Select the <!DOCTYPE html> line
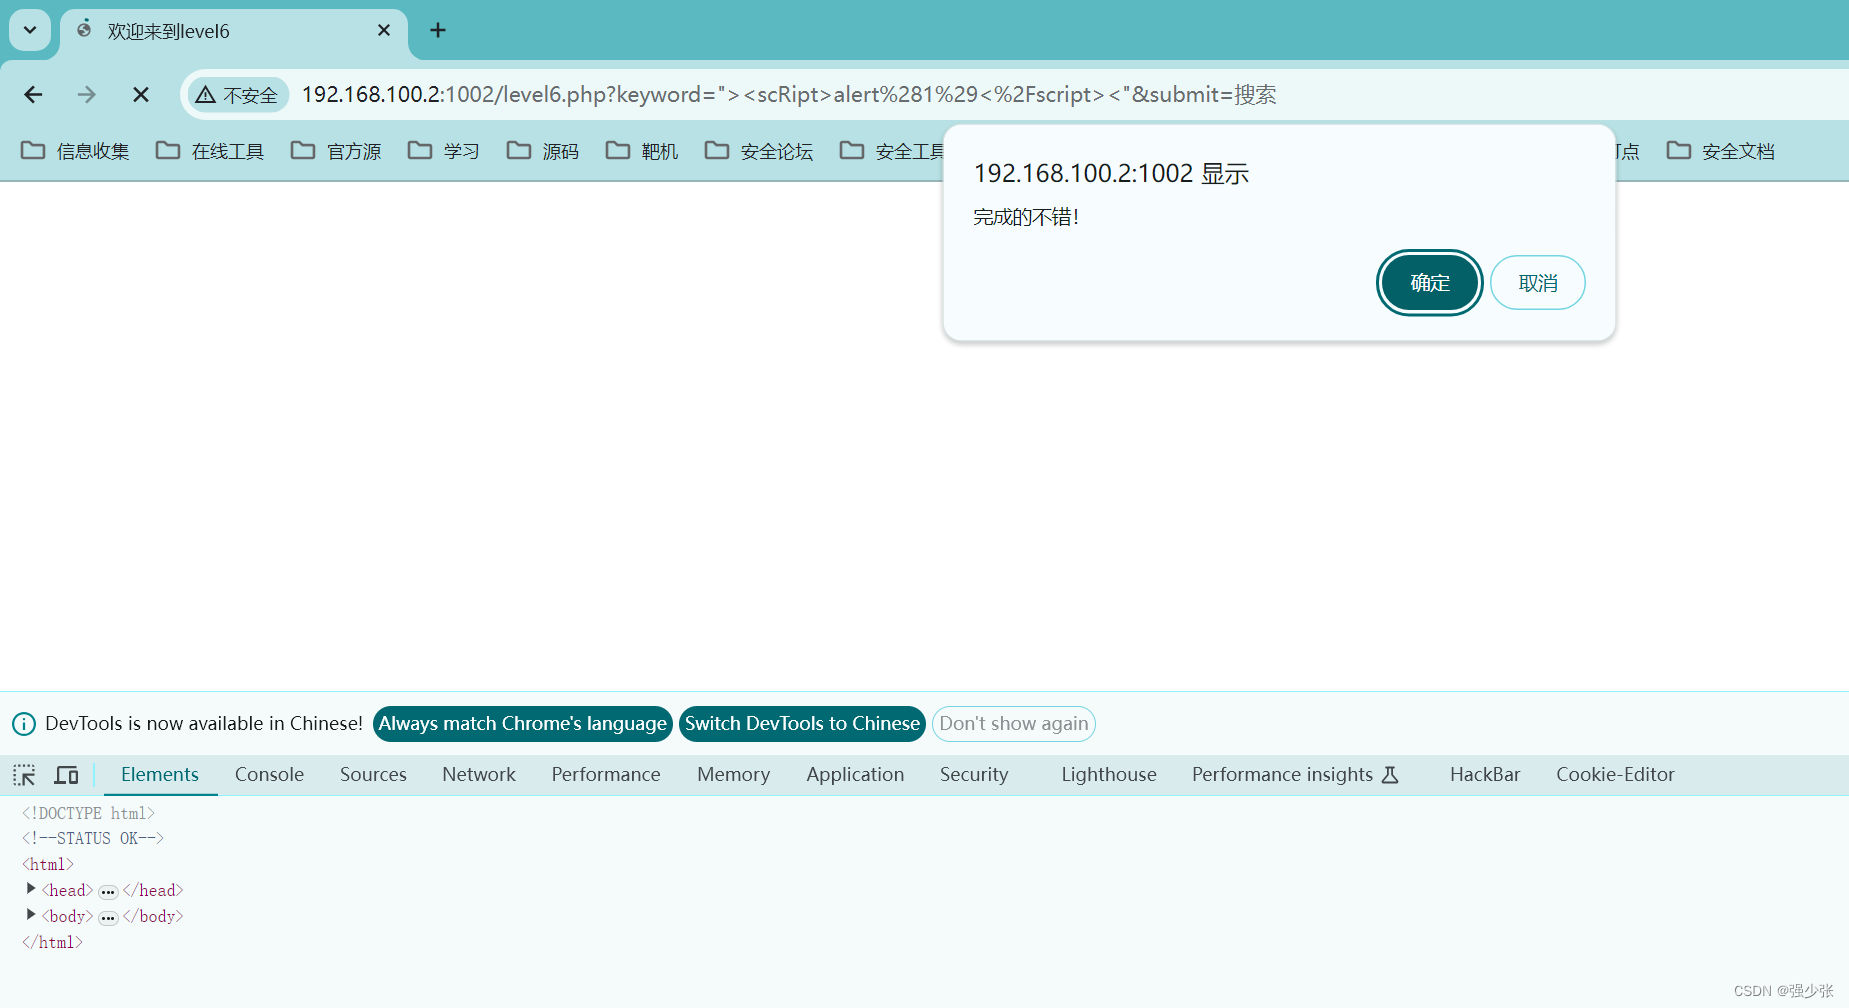This screenshot has width=1849, height=1008. pos(88,813)
